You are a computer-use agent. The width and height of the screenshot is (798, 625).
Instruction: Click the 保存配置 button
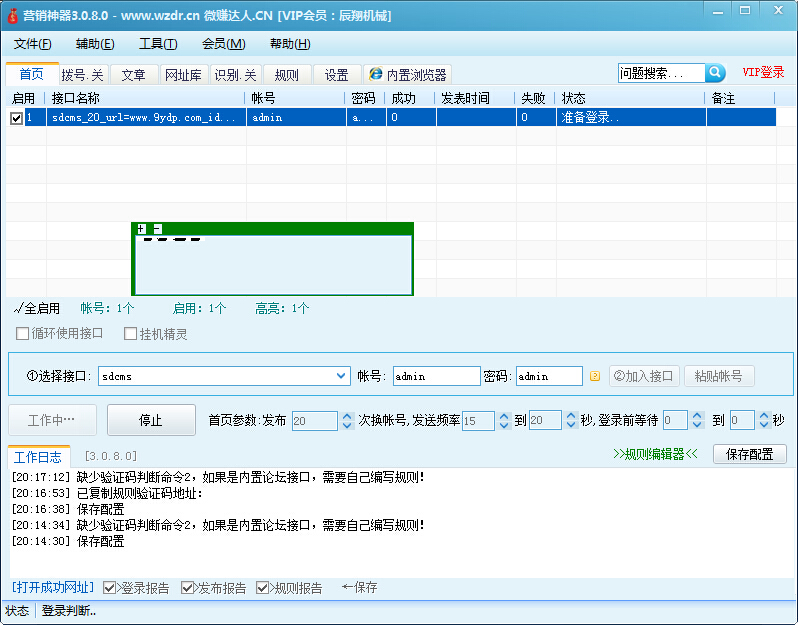pos(749,454)
